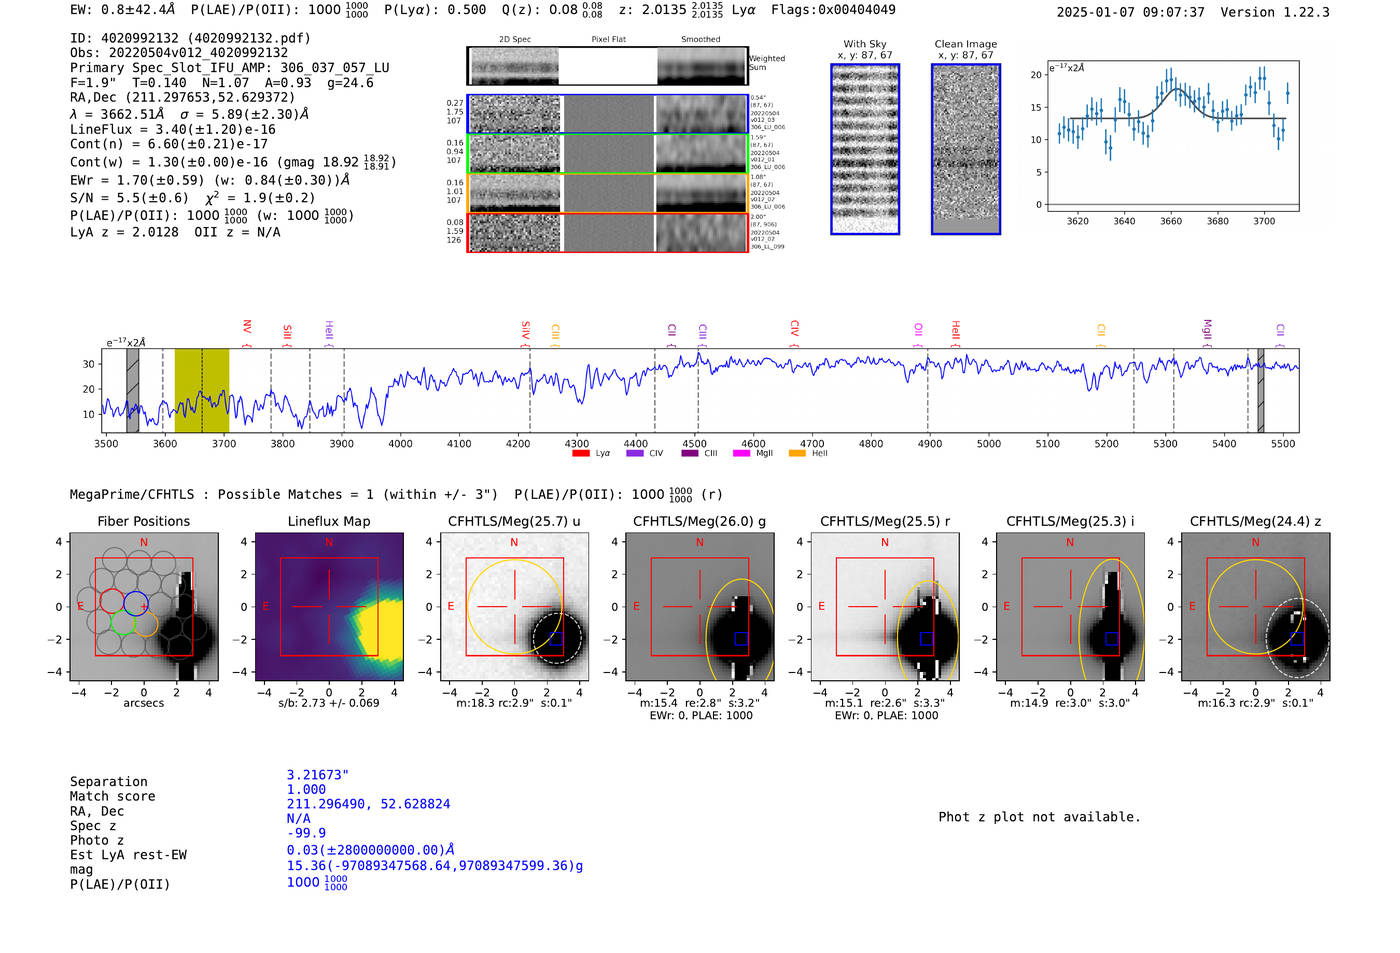1400x953 pixels.
Task: Click the CIV legend color swatch
Action: [634, 453]
